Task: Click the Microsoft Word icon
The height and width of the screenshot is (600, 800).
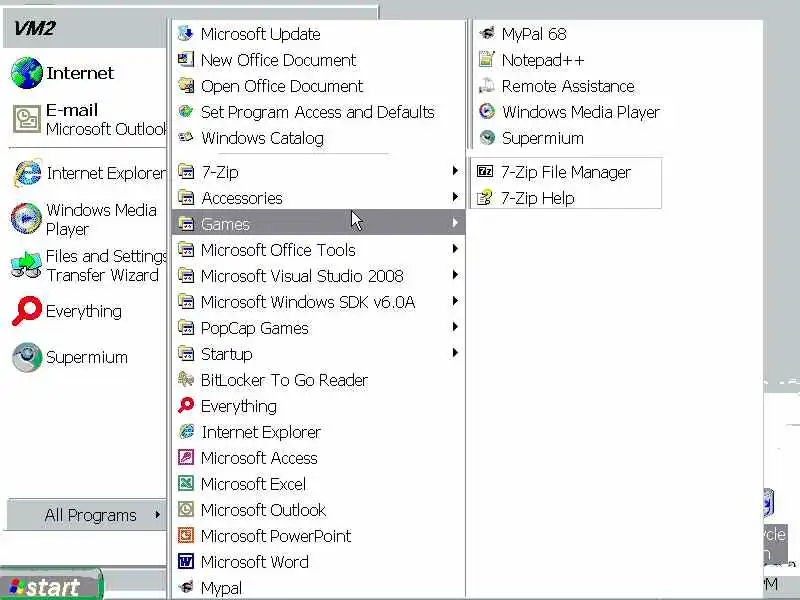Action: [185, 562]
